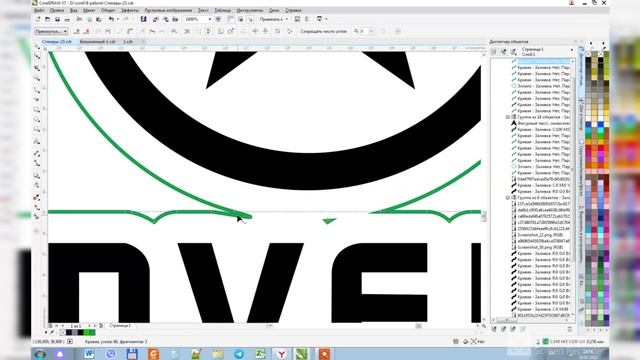The width and height of the screenshot is (640, 360).
Task: Click the Open file toolbar icon
Action: pyautogui.click(x=48, y=19)
